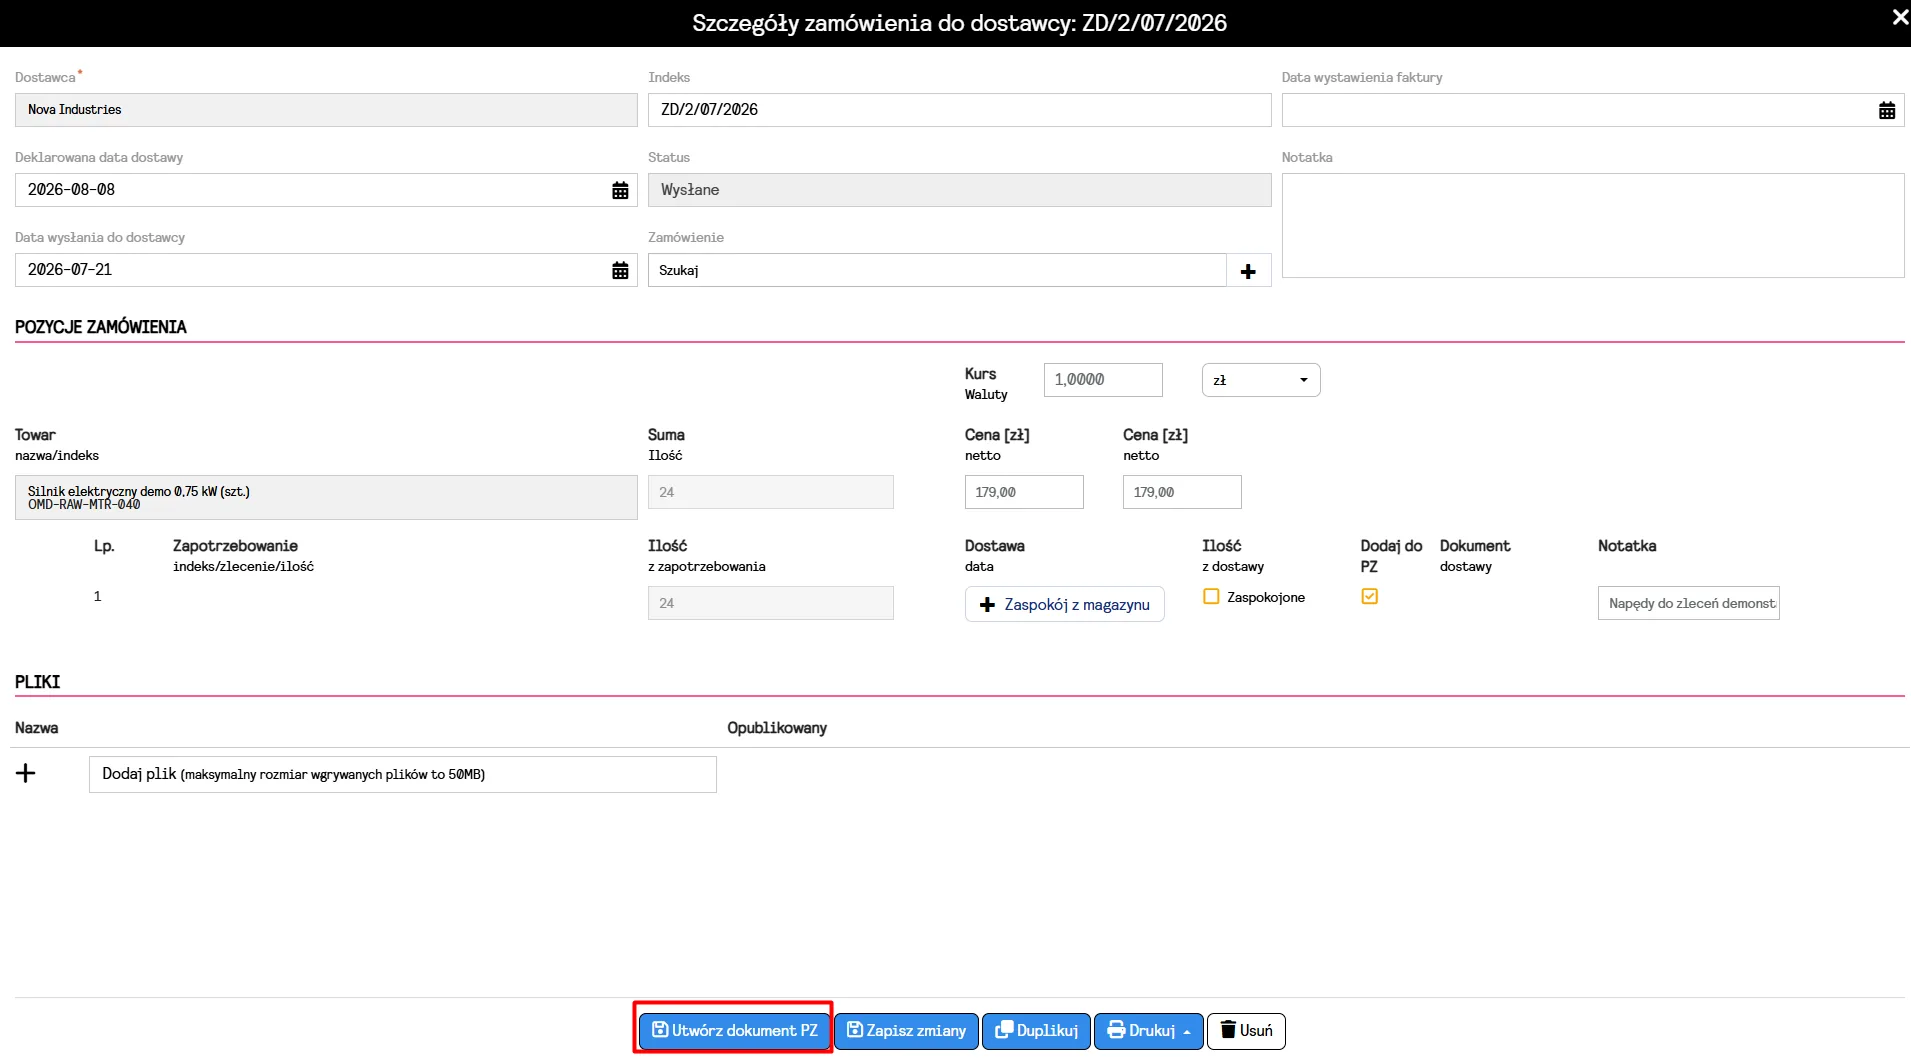Expand the Drukuj button arrow menu
This screenshot has height=1064, width=1911.
[x=1187, y=1032]
